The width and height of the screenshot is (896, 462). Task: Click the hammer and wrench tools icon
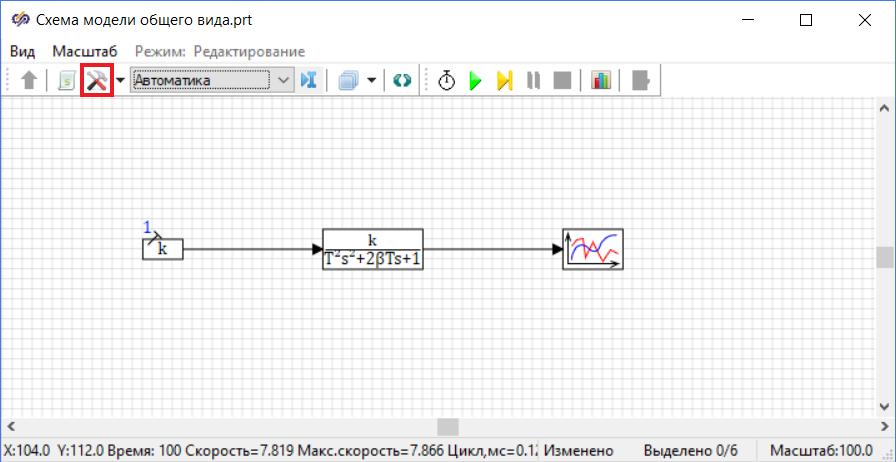tap(97, 80)
